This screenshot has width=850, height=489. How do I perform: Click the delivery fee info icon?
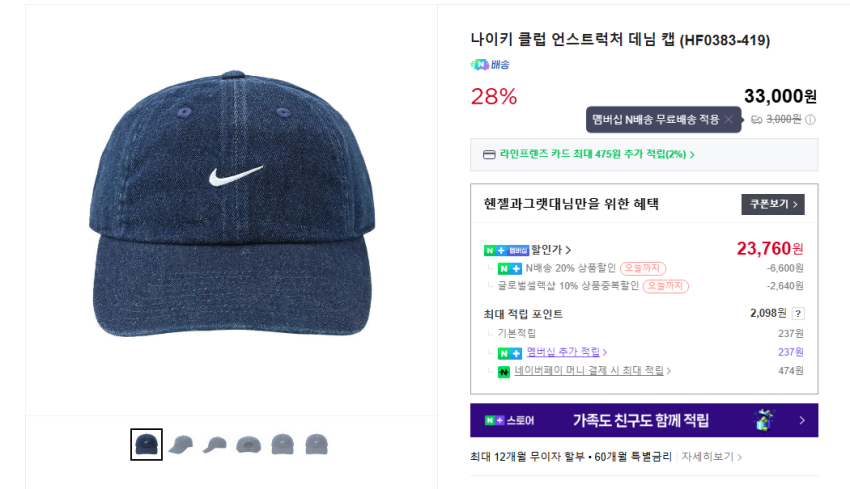click(x=810, y=120)
